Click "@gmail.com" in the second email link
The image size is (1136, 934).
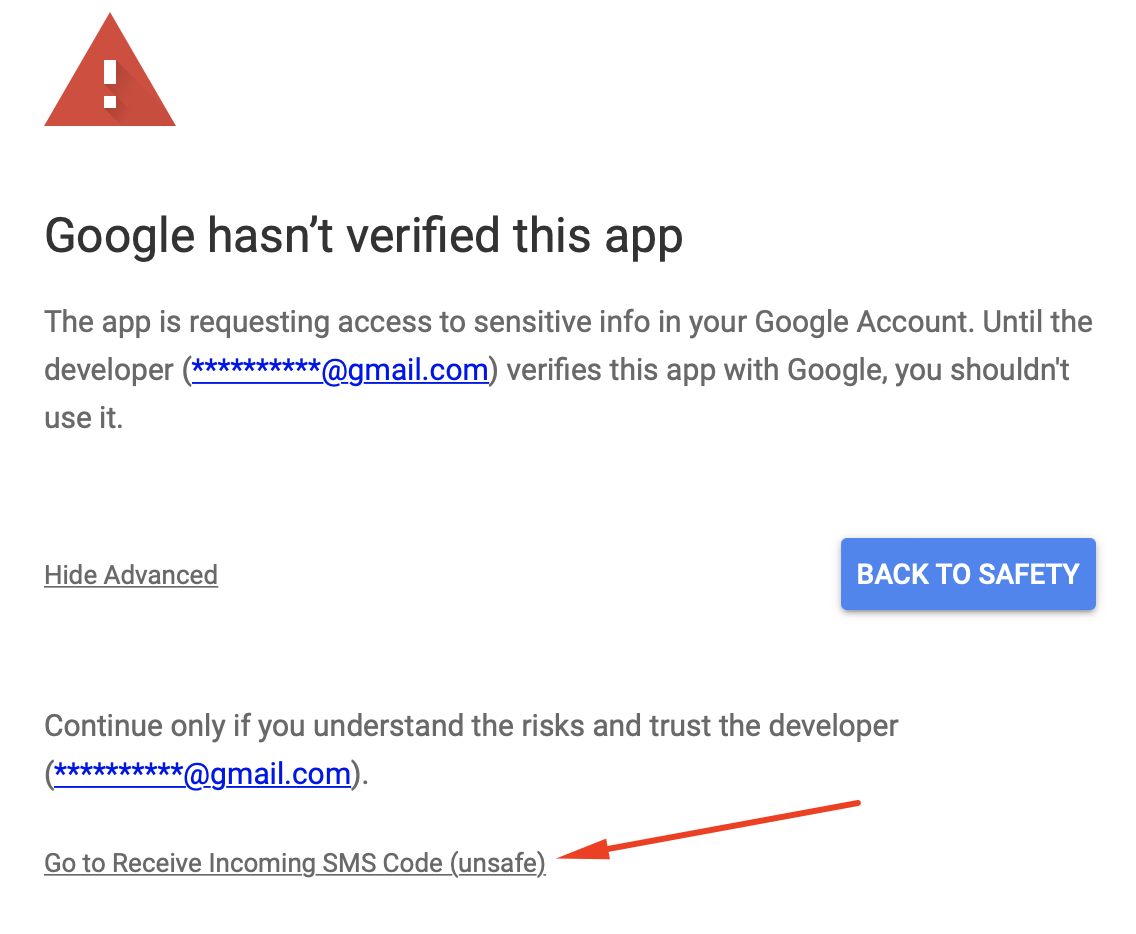[x=267, y=775]
